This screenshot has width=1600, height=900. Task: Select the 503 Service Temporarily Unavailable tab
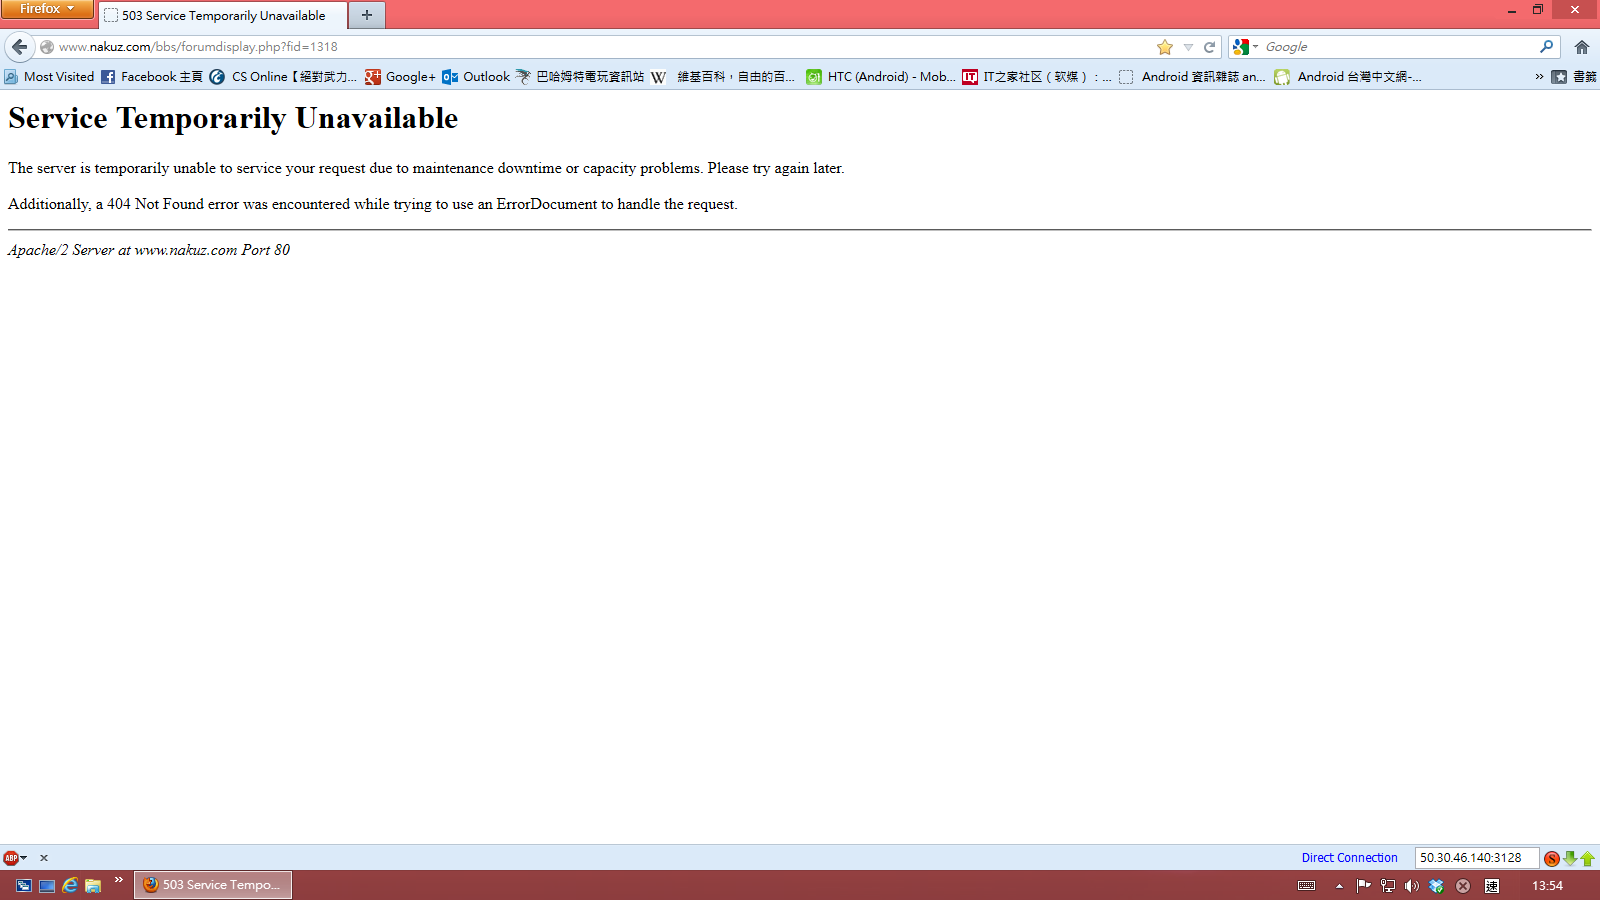coord(223,15)
